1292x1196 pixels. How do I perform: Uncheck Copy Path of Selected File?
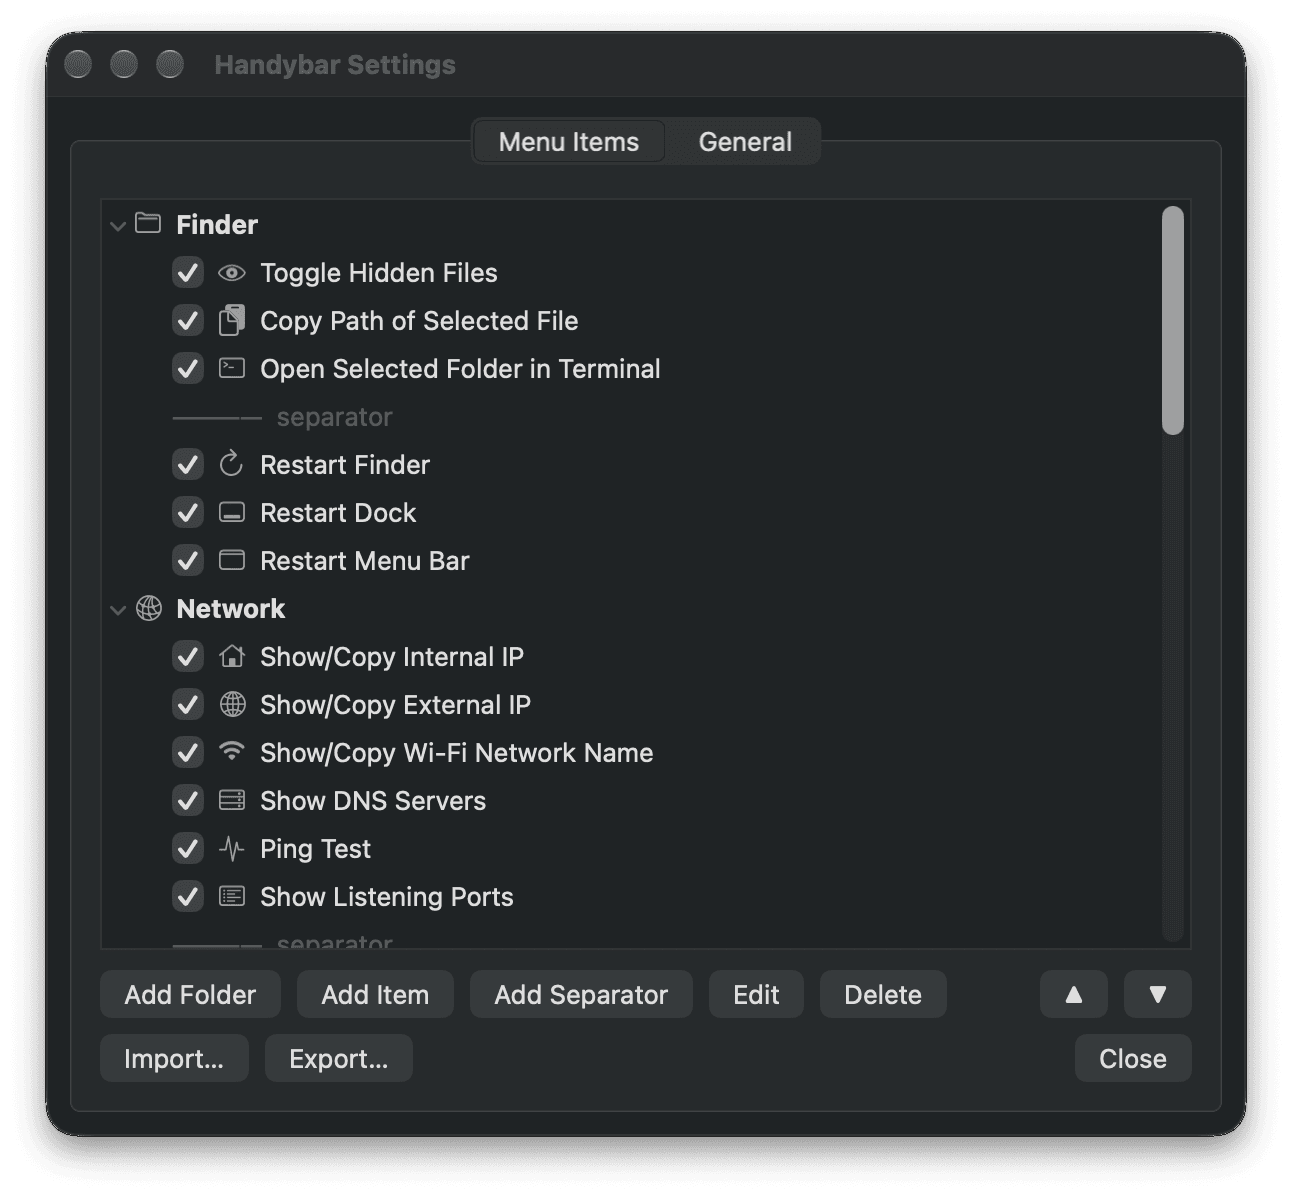click(188, 320)
